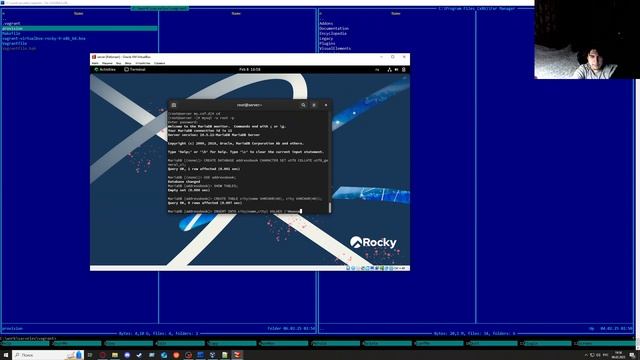Click the sixth function key button in Far's bottom bar
Image resolution: width=640 pixels, height=360 pixels.
[x=285, y=343]
